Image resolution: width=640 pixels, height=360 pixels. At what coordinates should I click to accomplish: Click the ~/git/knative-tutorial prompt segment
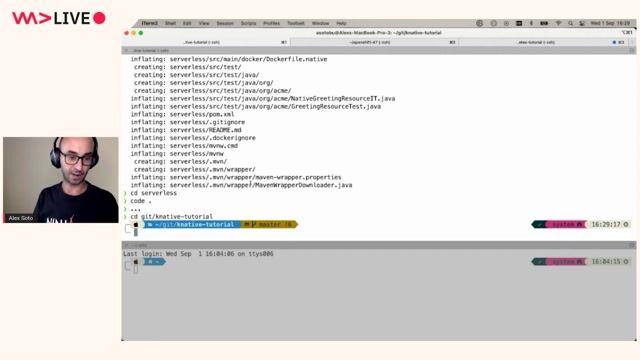tap(192, 224)
